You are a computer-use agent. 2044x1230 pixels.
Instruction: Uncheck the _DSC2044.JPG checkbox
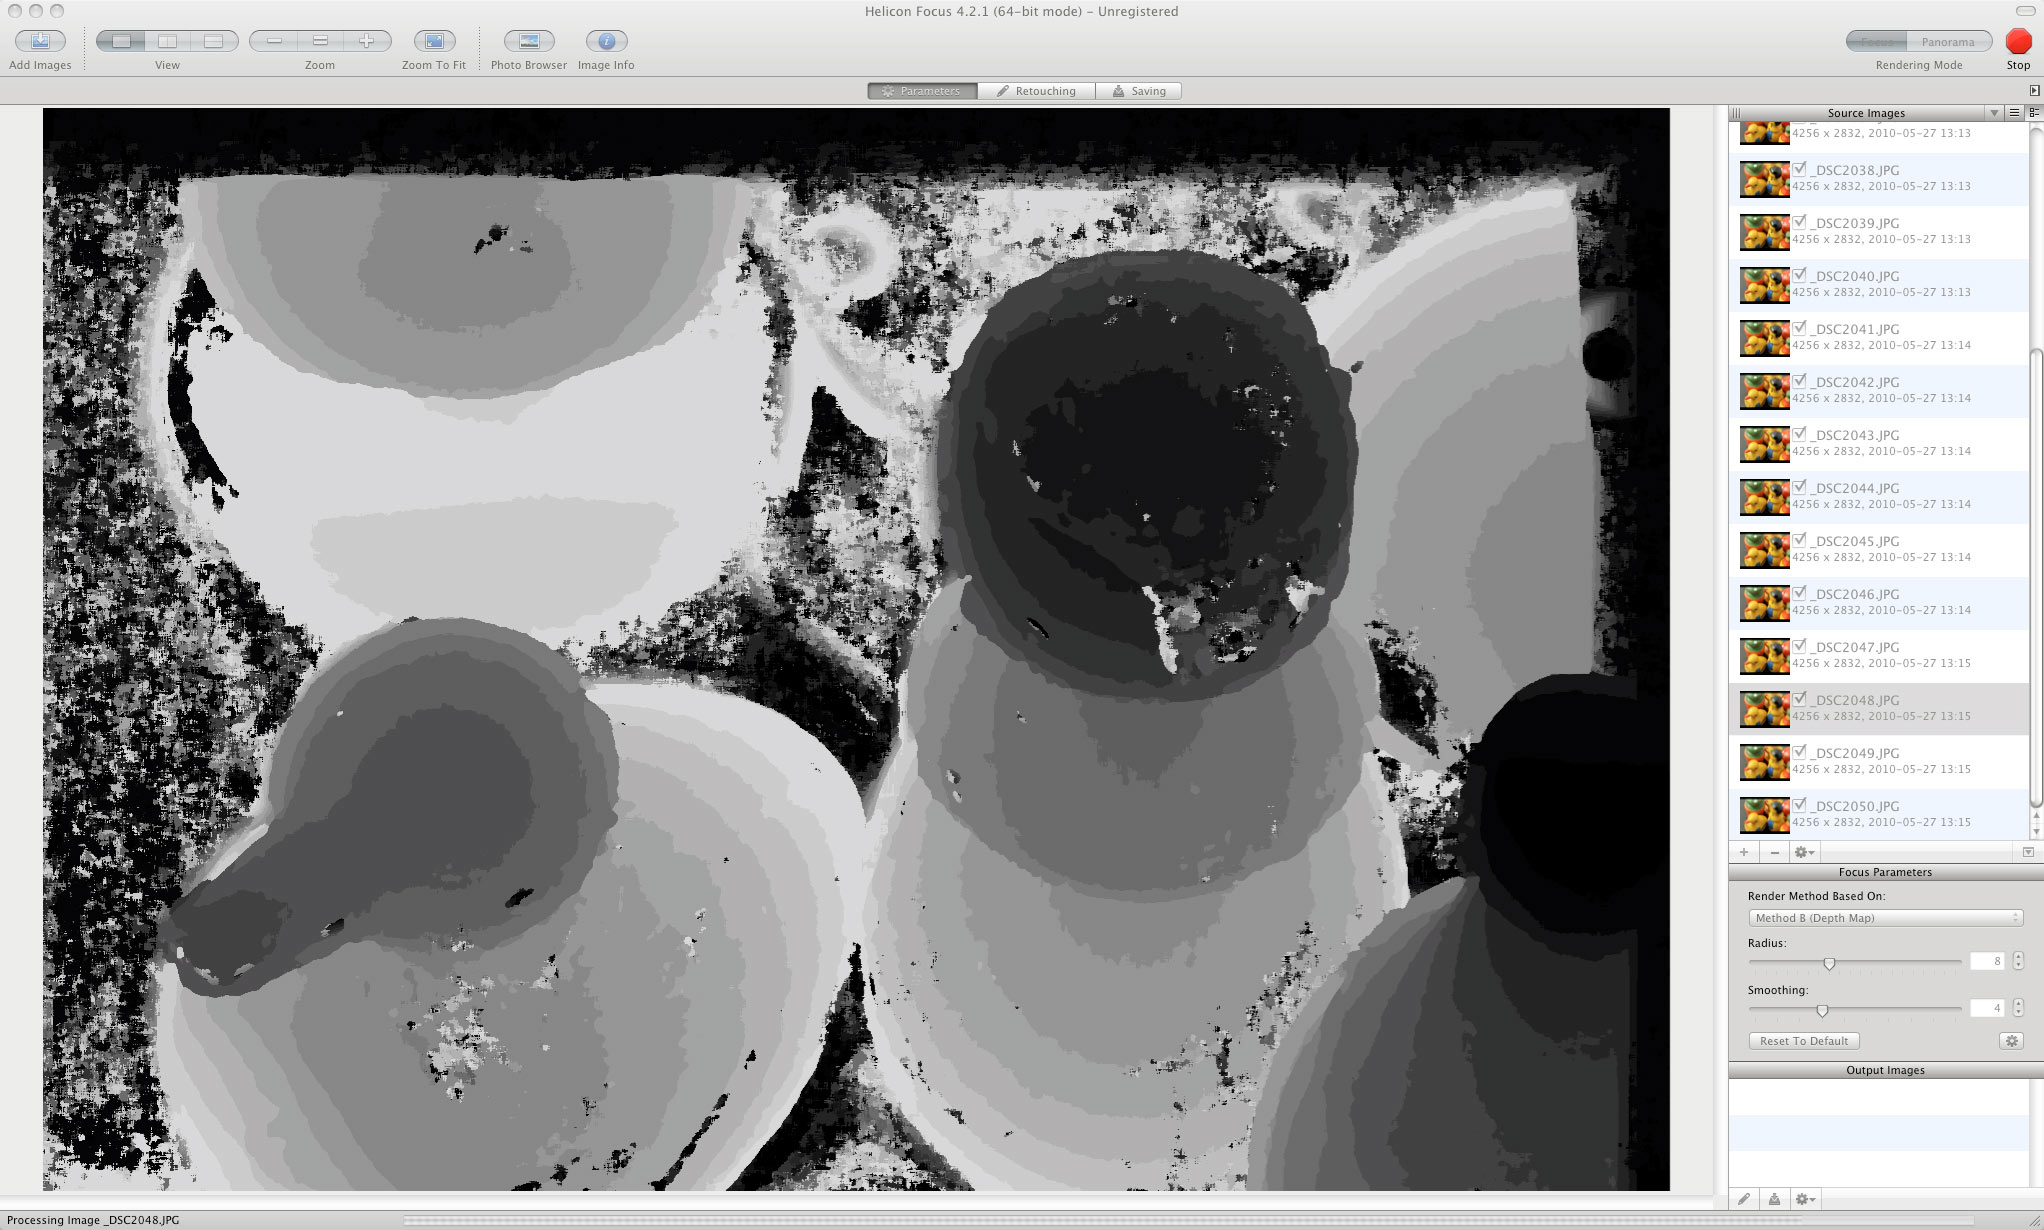click(x=1800, y=487)
